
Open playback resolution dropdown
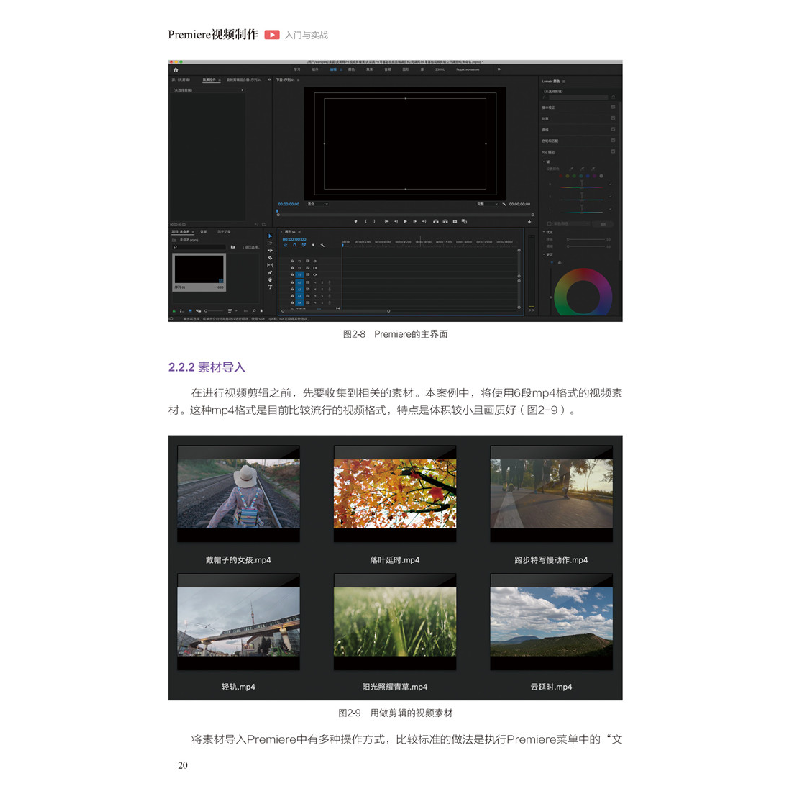pyautogui.click(x=488, y=204)
